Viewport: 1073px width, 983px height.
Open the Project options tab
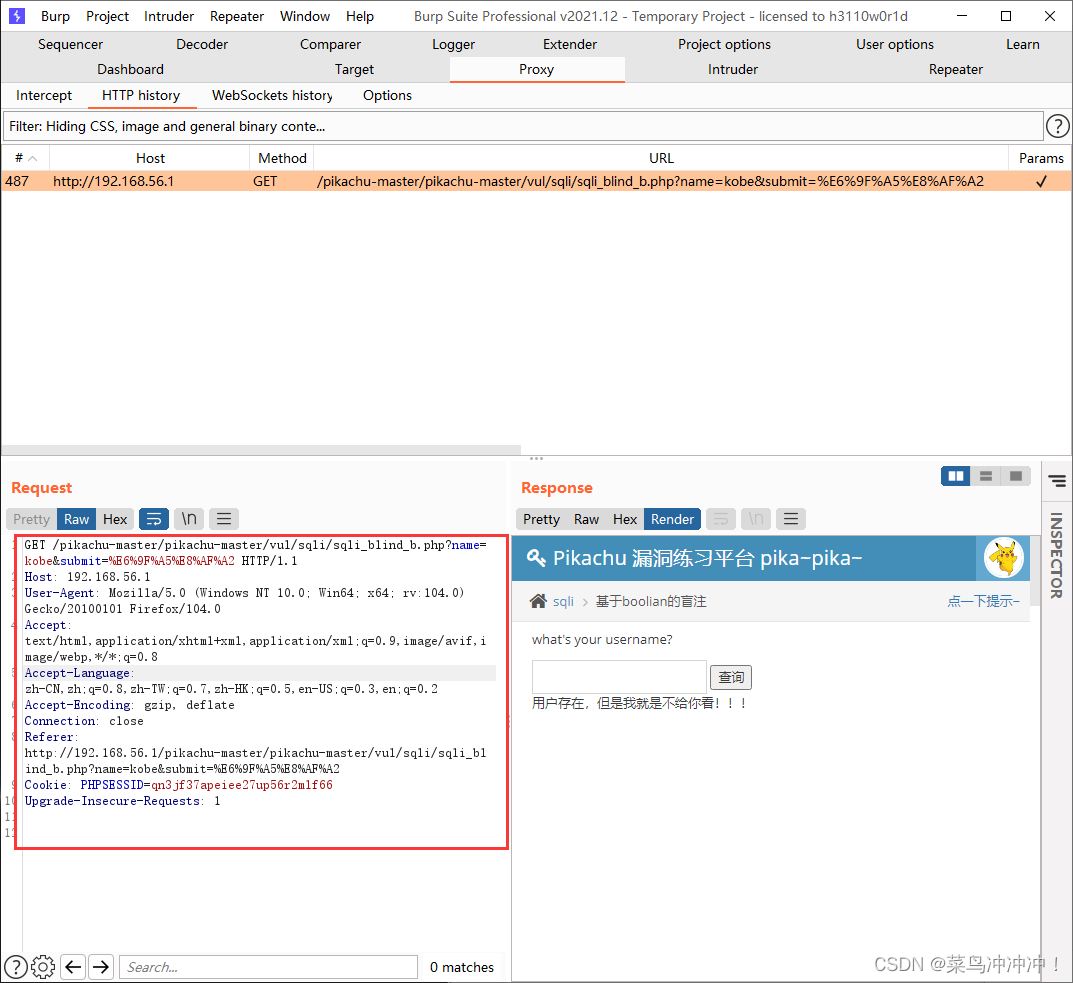point(725,44)
